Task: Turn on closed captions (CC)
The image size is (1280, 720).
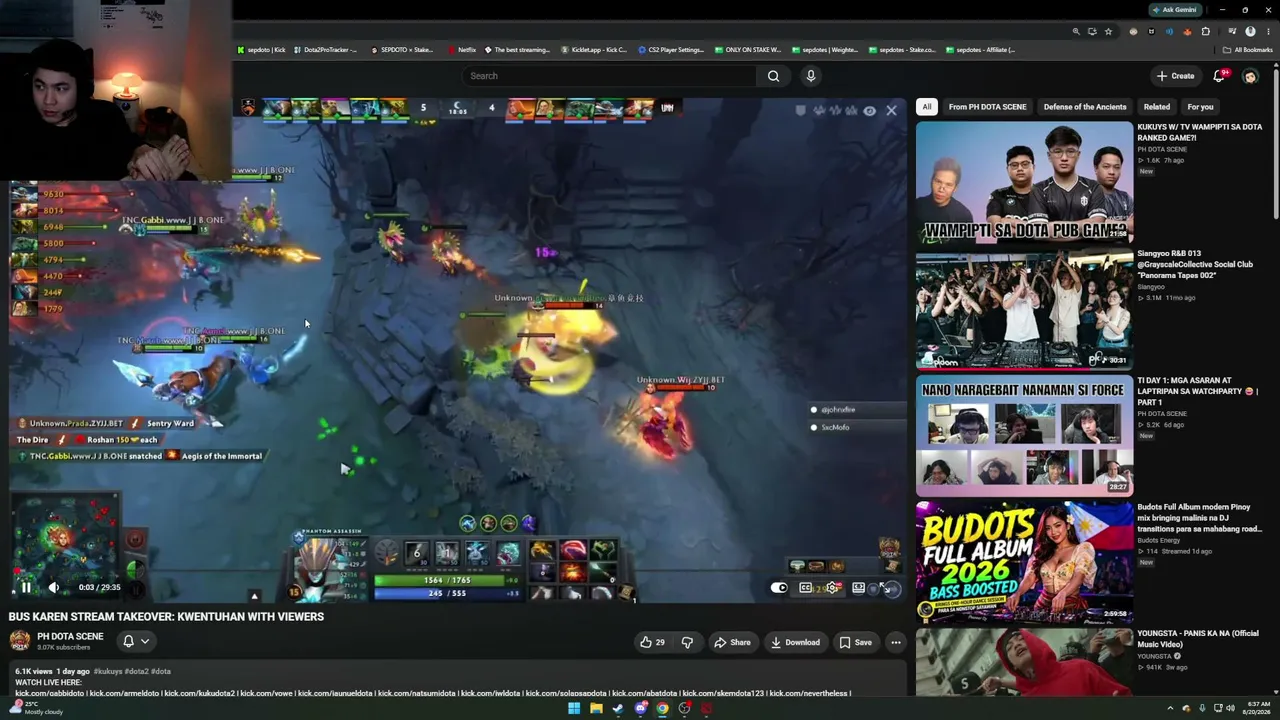Action: click(x=805, y=588)
